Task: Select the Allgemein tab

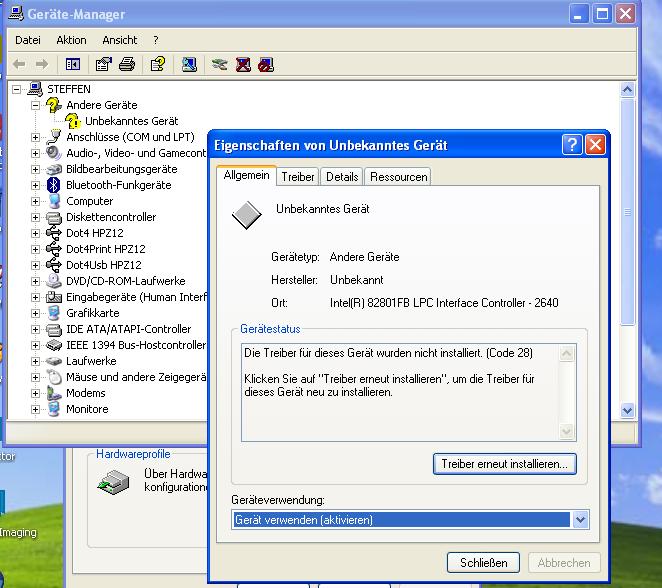Action: [247, 175]
